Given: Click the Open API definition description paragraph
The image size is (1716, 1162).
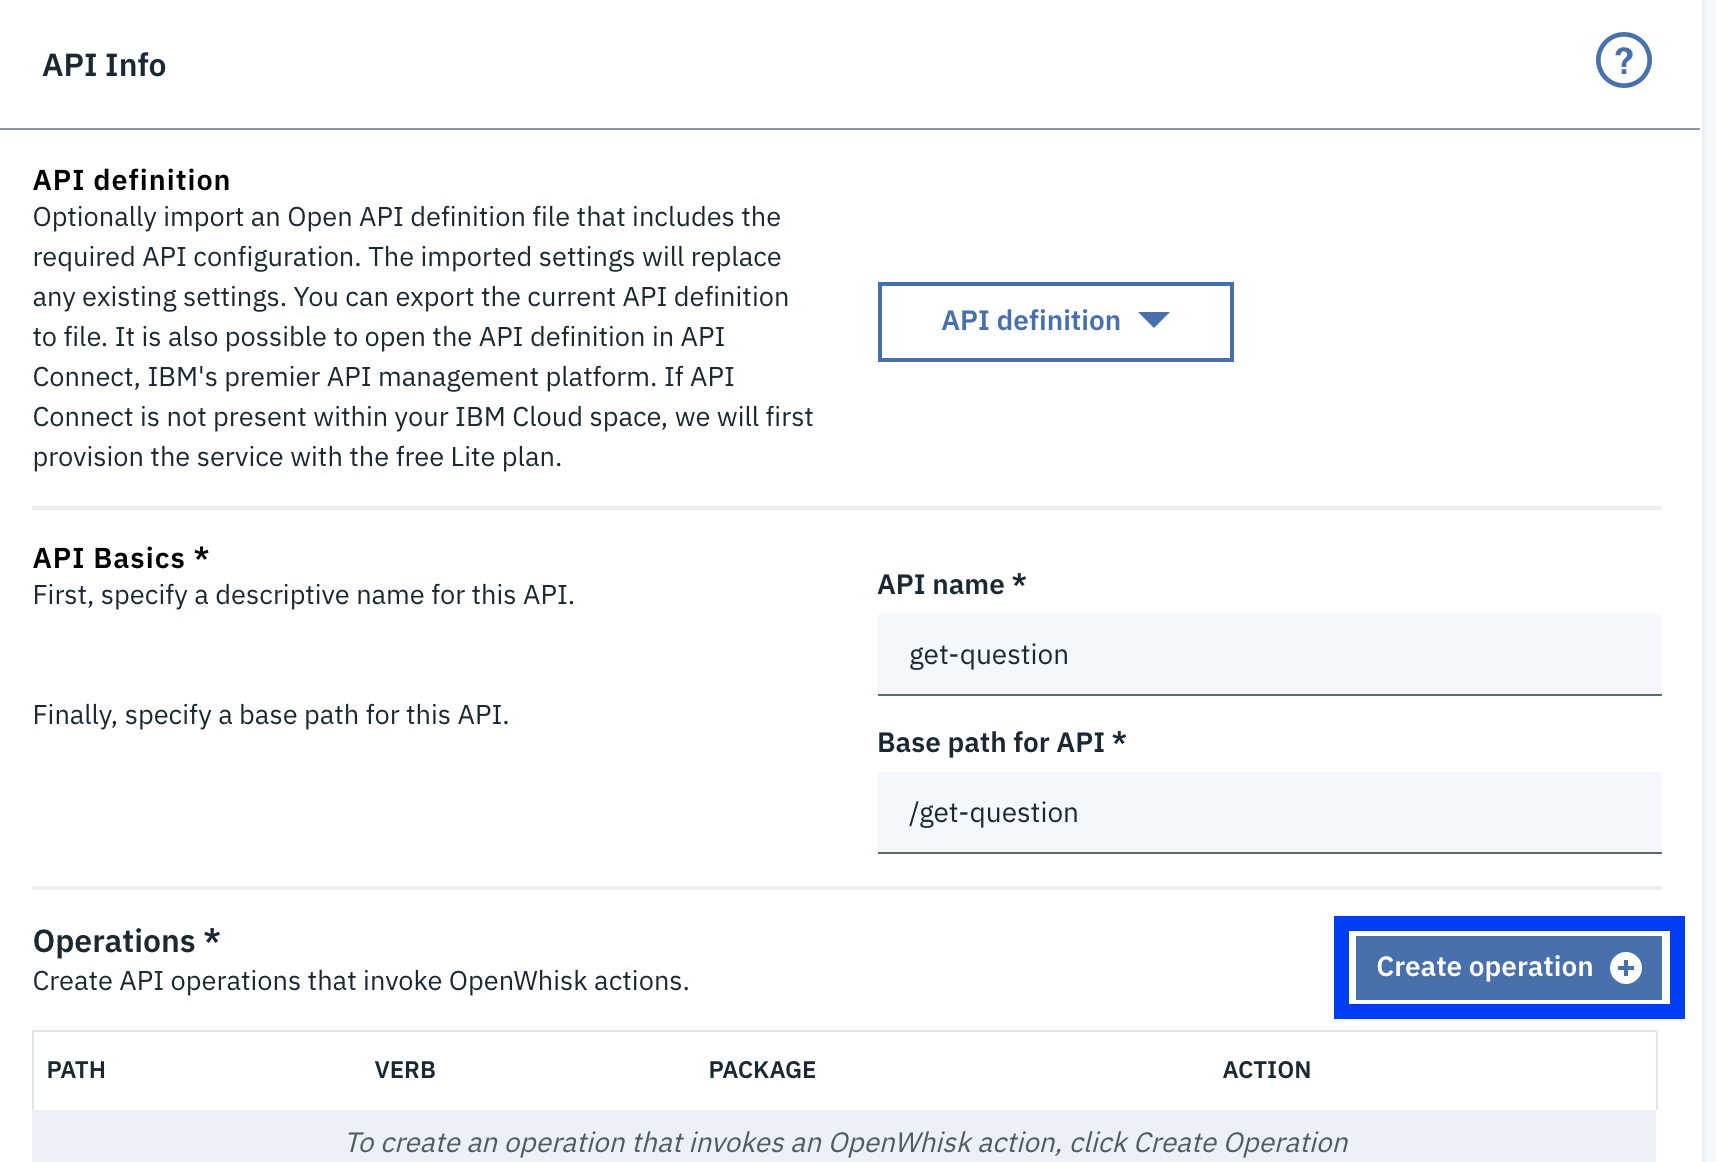Looking at the screenshot, I should tap(423, 337).
